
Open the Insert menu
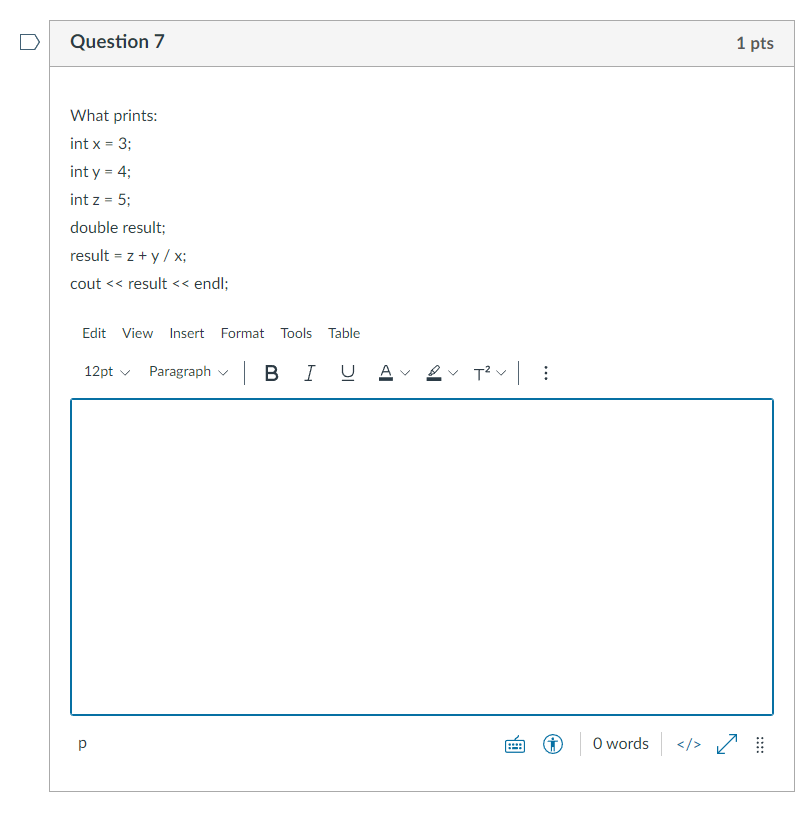[187, 333]
